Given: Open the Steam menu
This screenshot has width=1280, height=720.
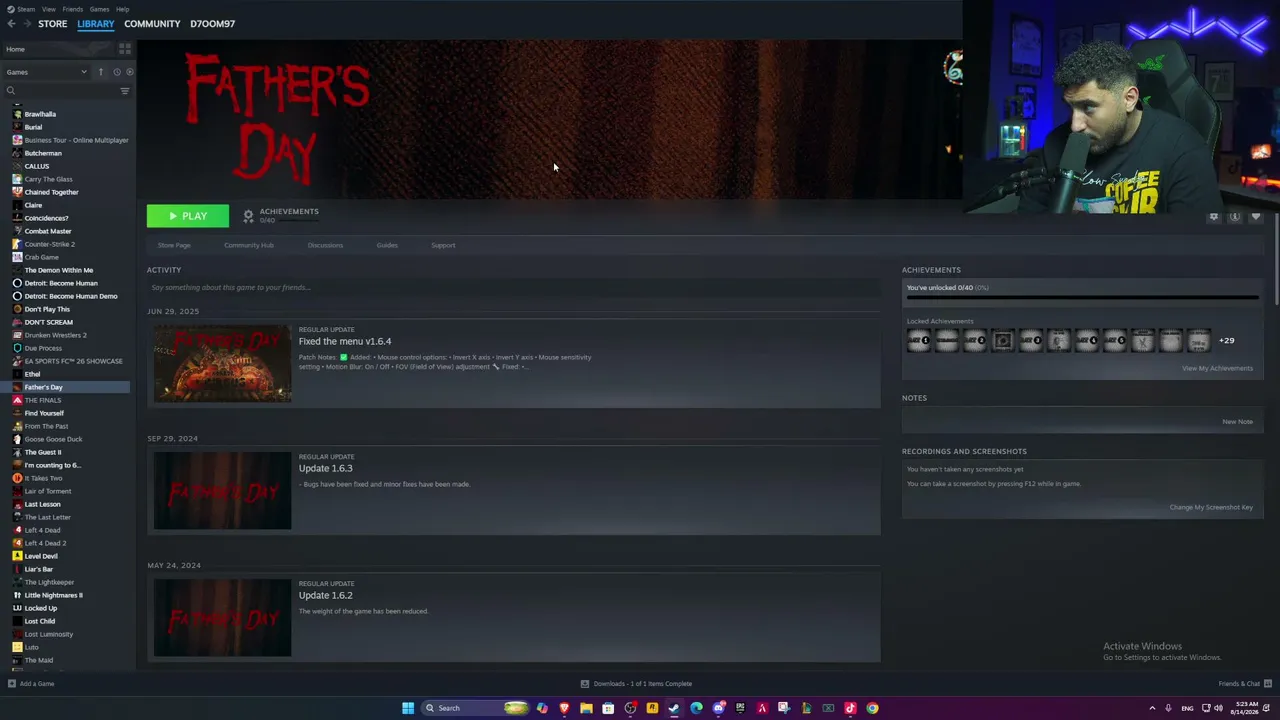Looking at the screenshot, I should [x=26, y=9].
